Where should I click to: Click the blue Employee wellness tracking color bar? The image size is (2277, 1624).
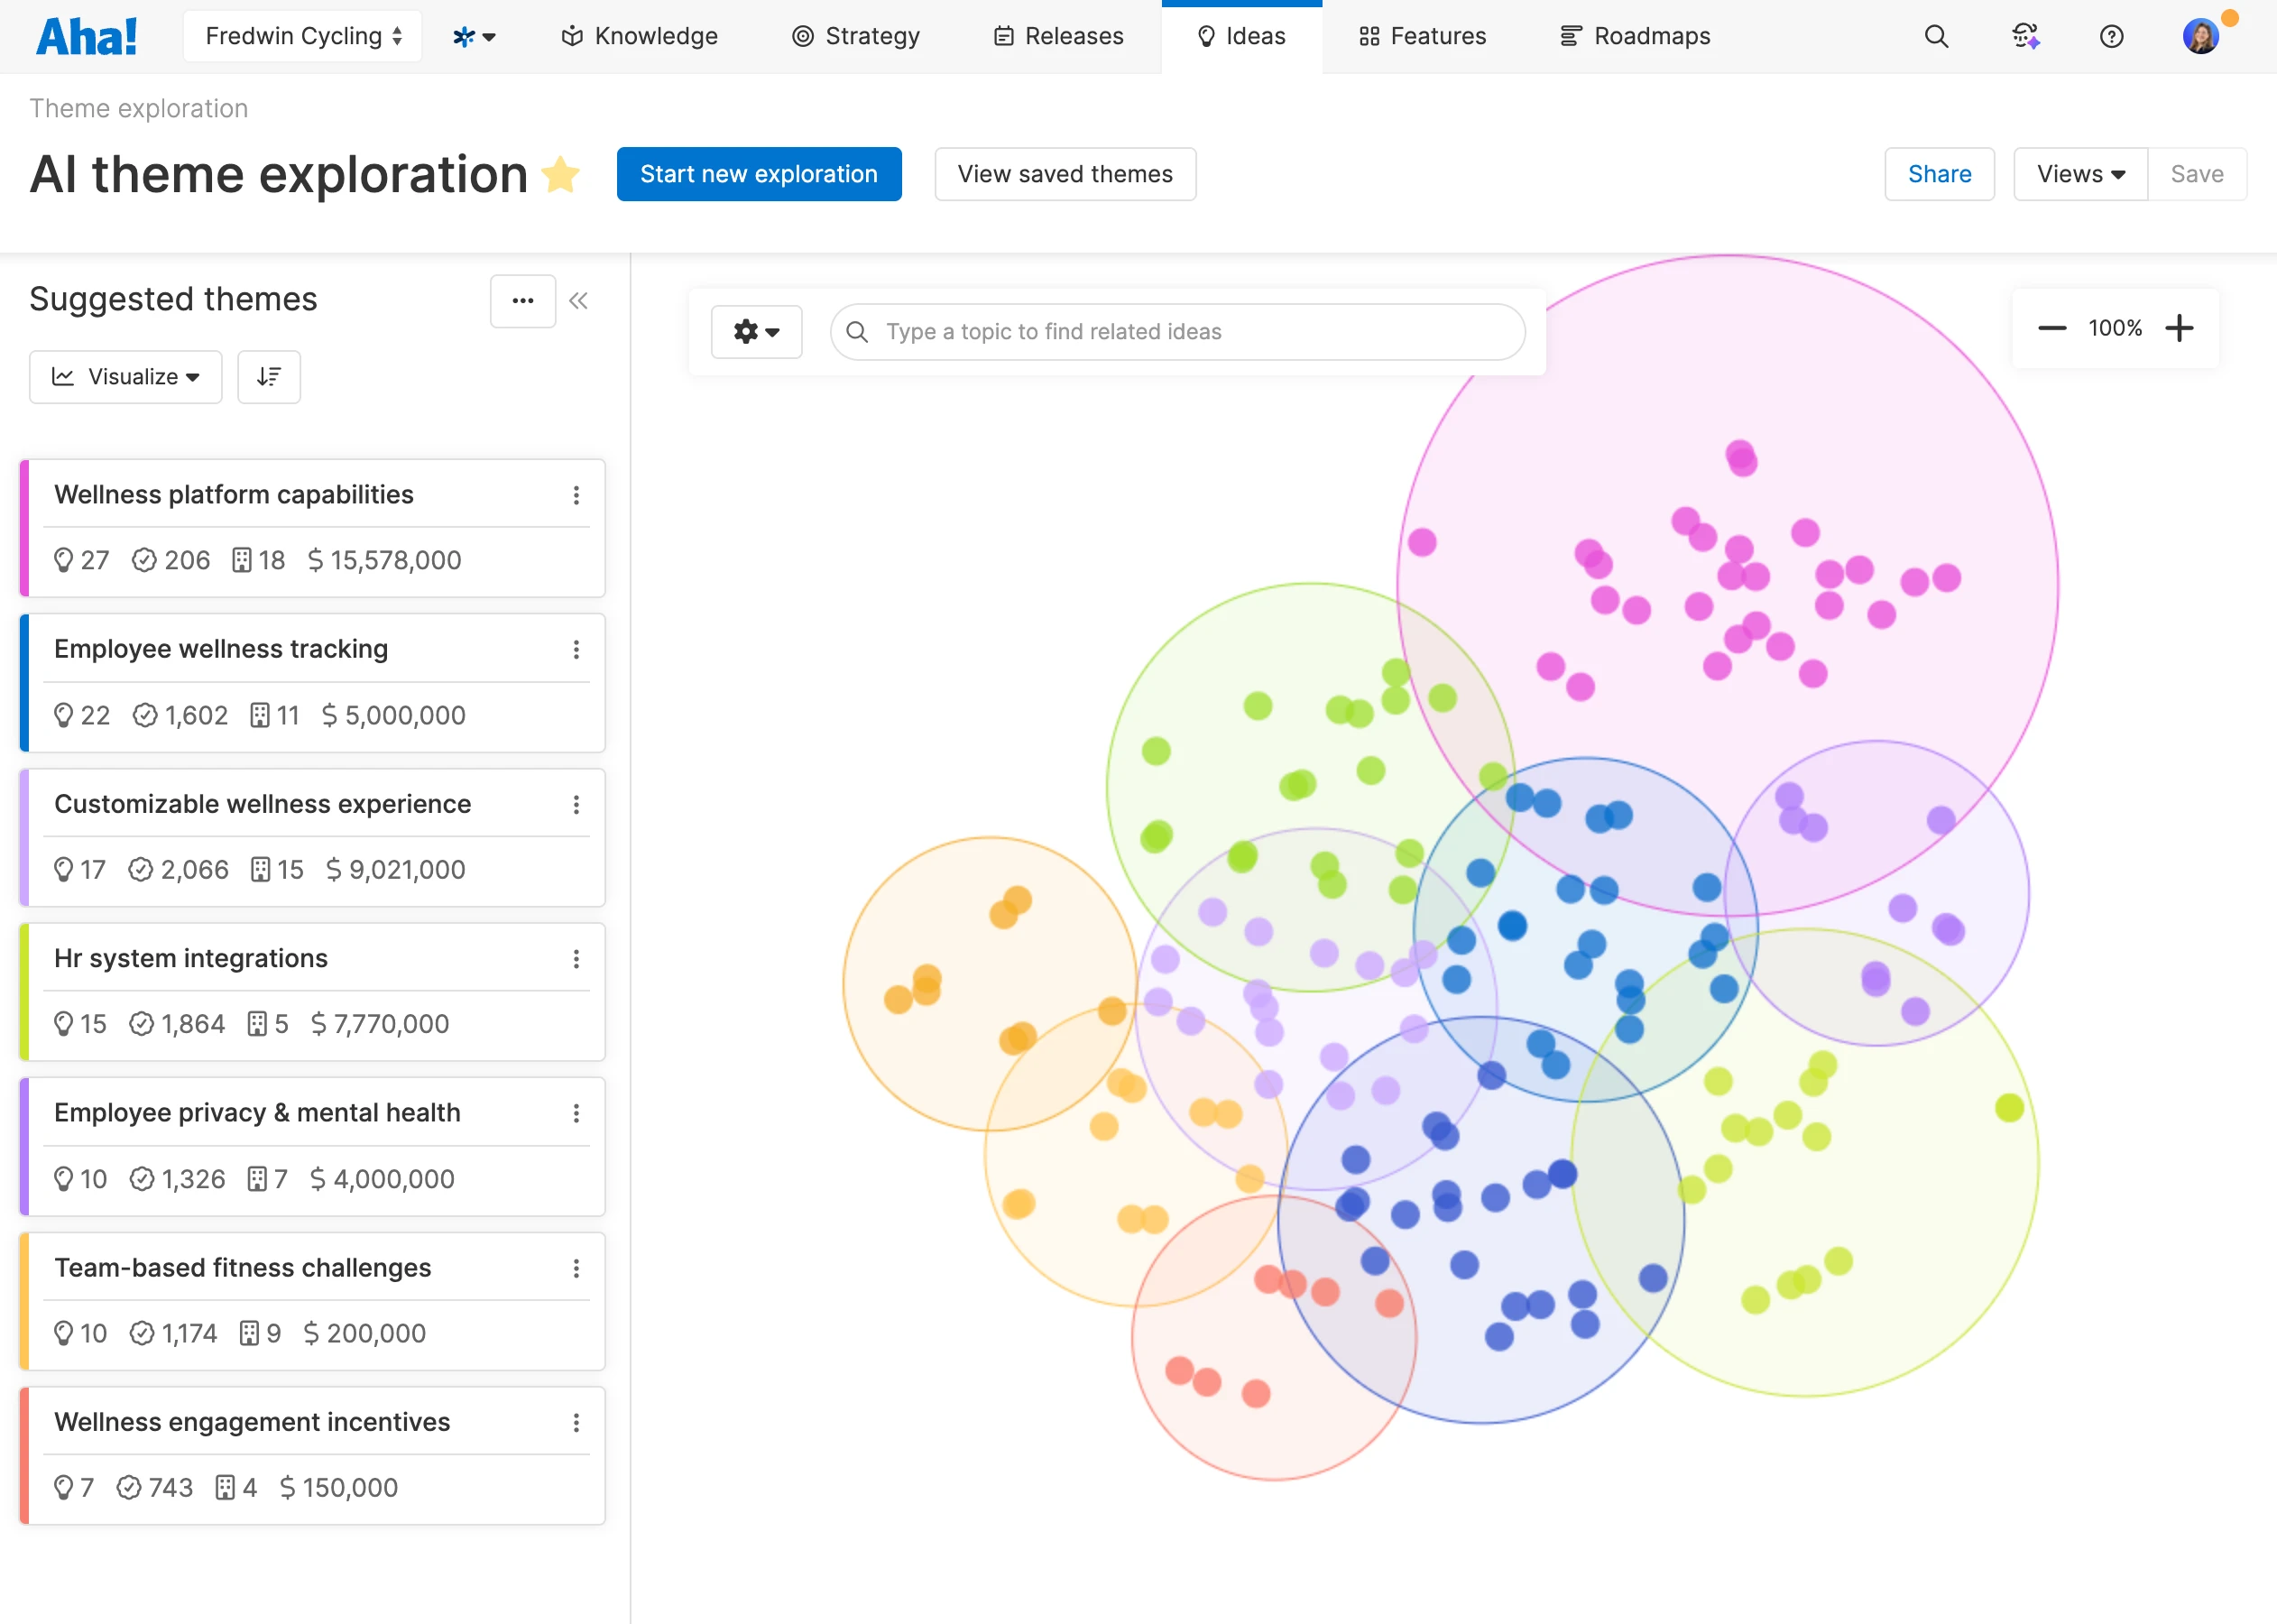(x=25, y=683)
